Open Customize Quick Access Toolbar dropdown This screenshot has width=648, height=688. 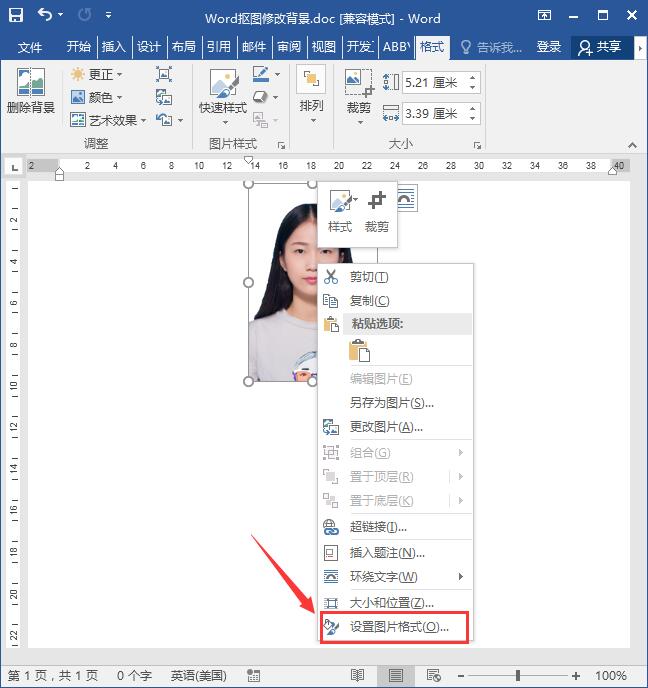click(x=108, y=15)
